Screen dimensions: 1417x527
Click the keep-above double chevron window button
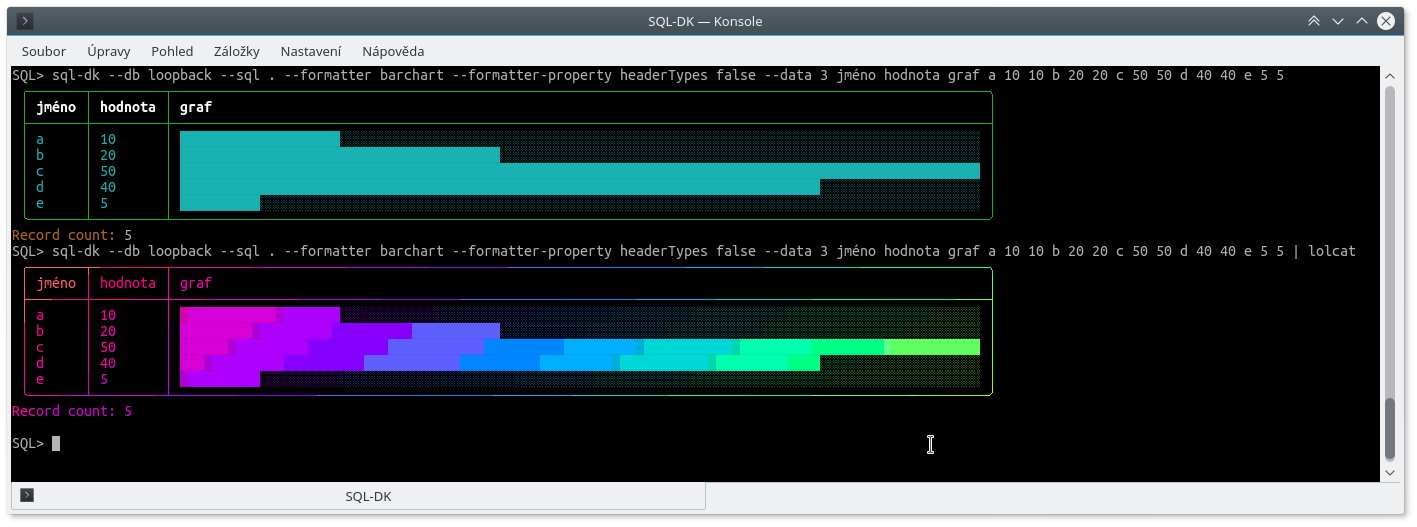click(x=1314, y=21)
